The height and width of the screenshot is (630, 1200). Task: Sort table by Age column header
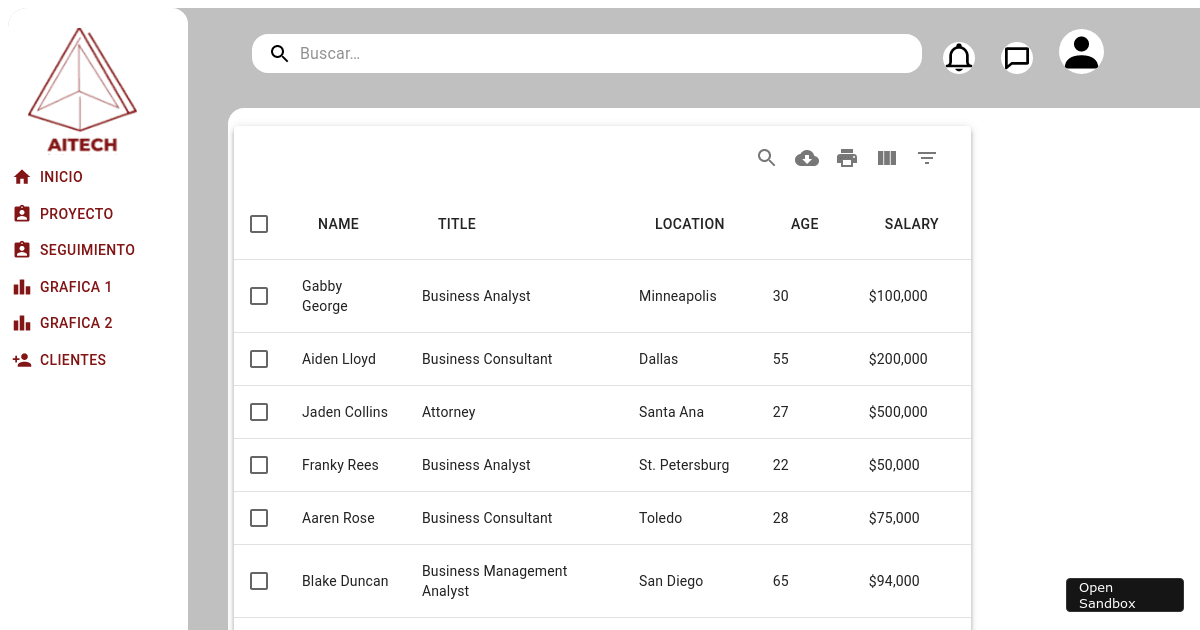tap(804, 224)
